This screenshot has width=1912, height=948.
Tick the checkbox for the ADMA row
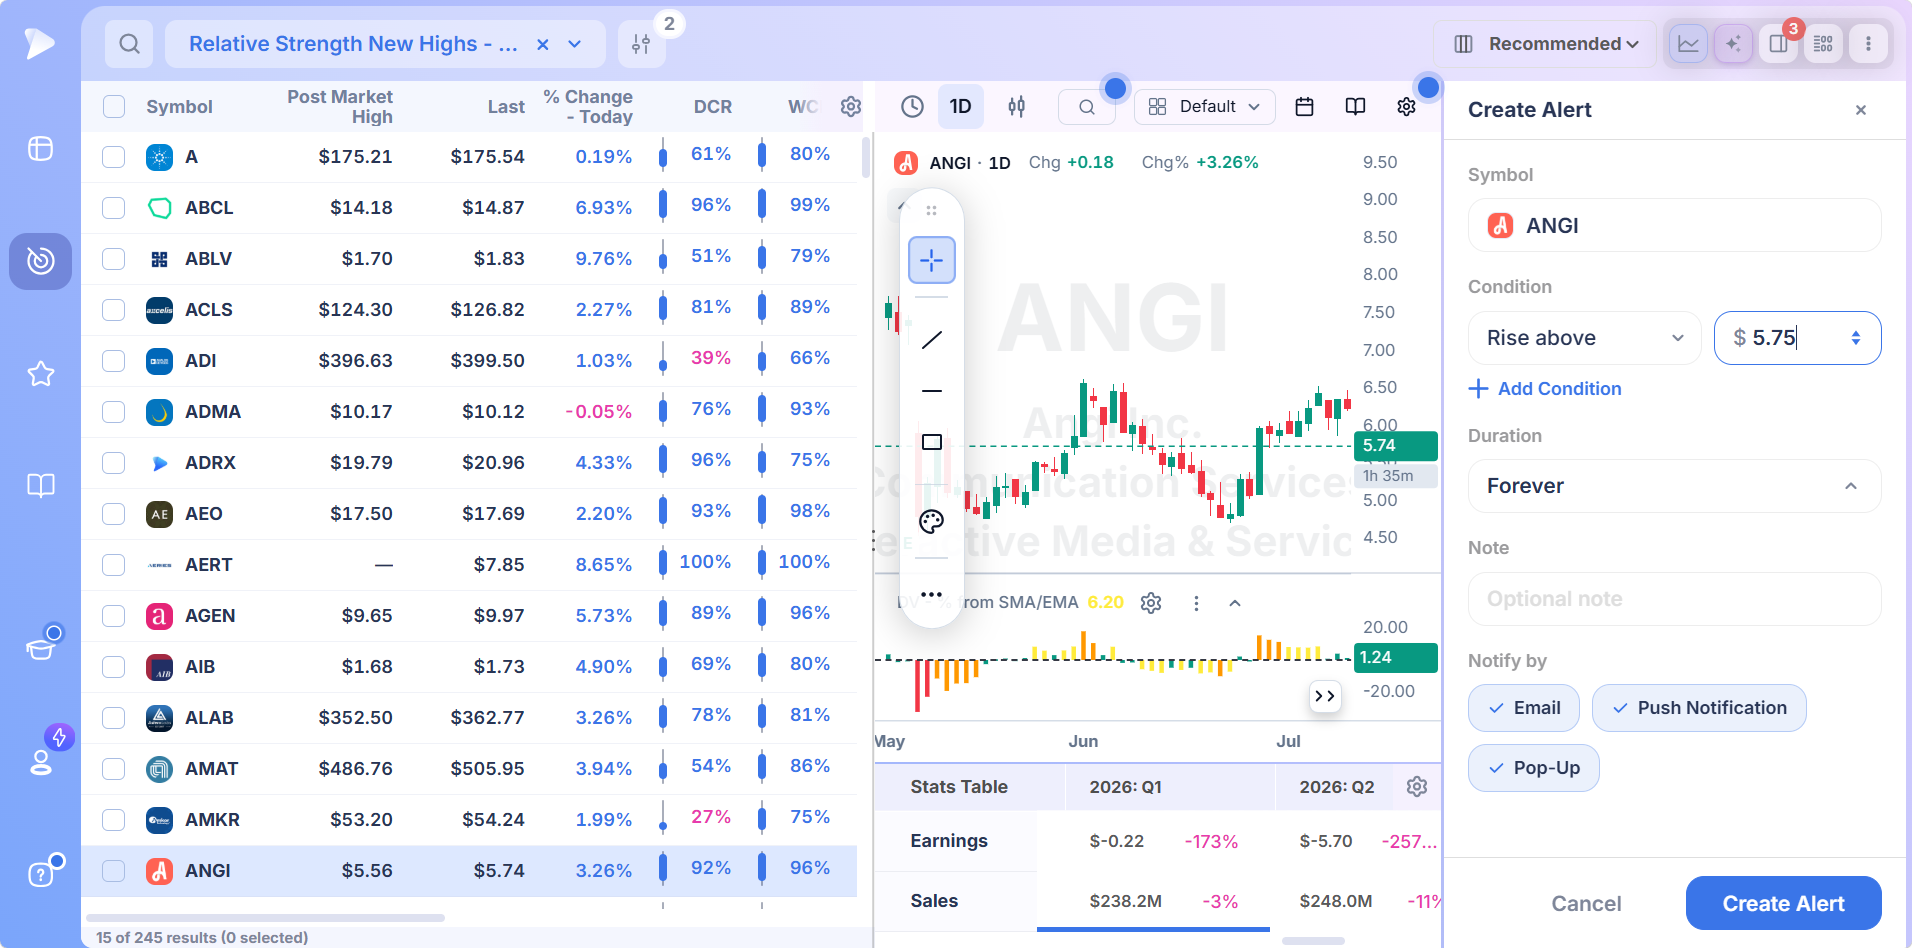pos(114,412)
